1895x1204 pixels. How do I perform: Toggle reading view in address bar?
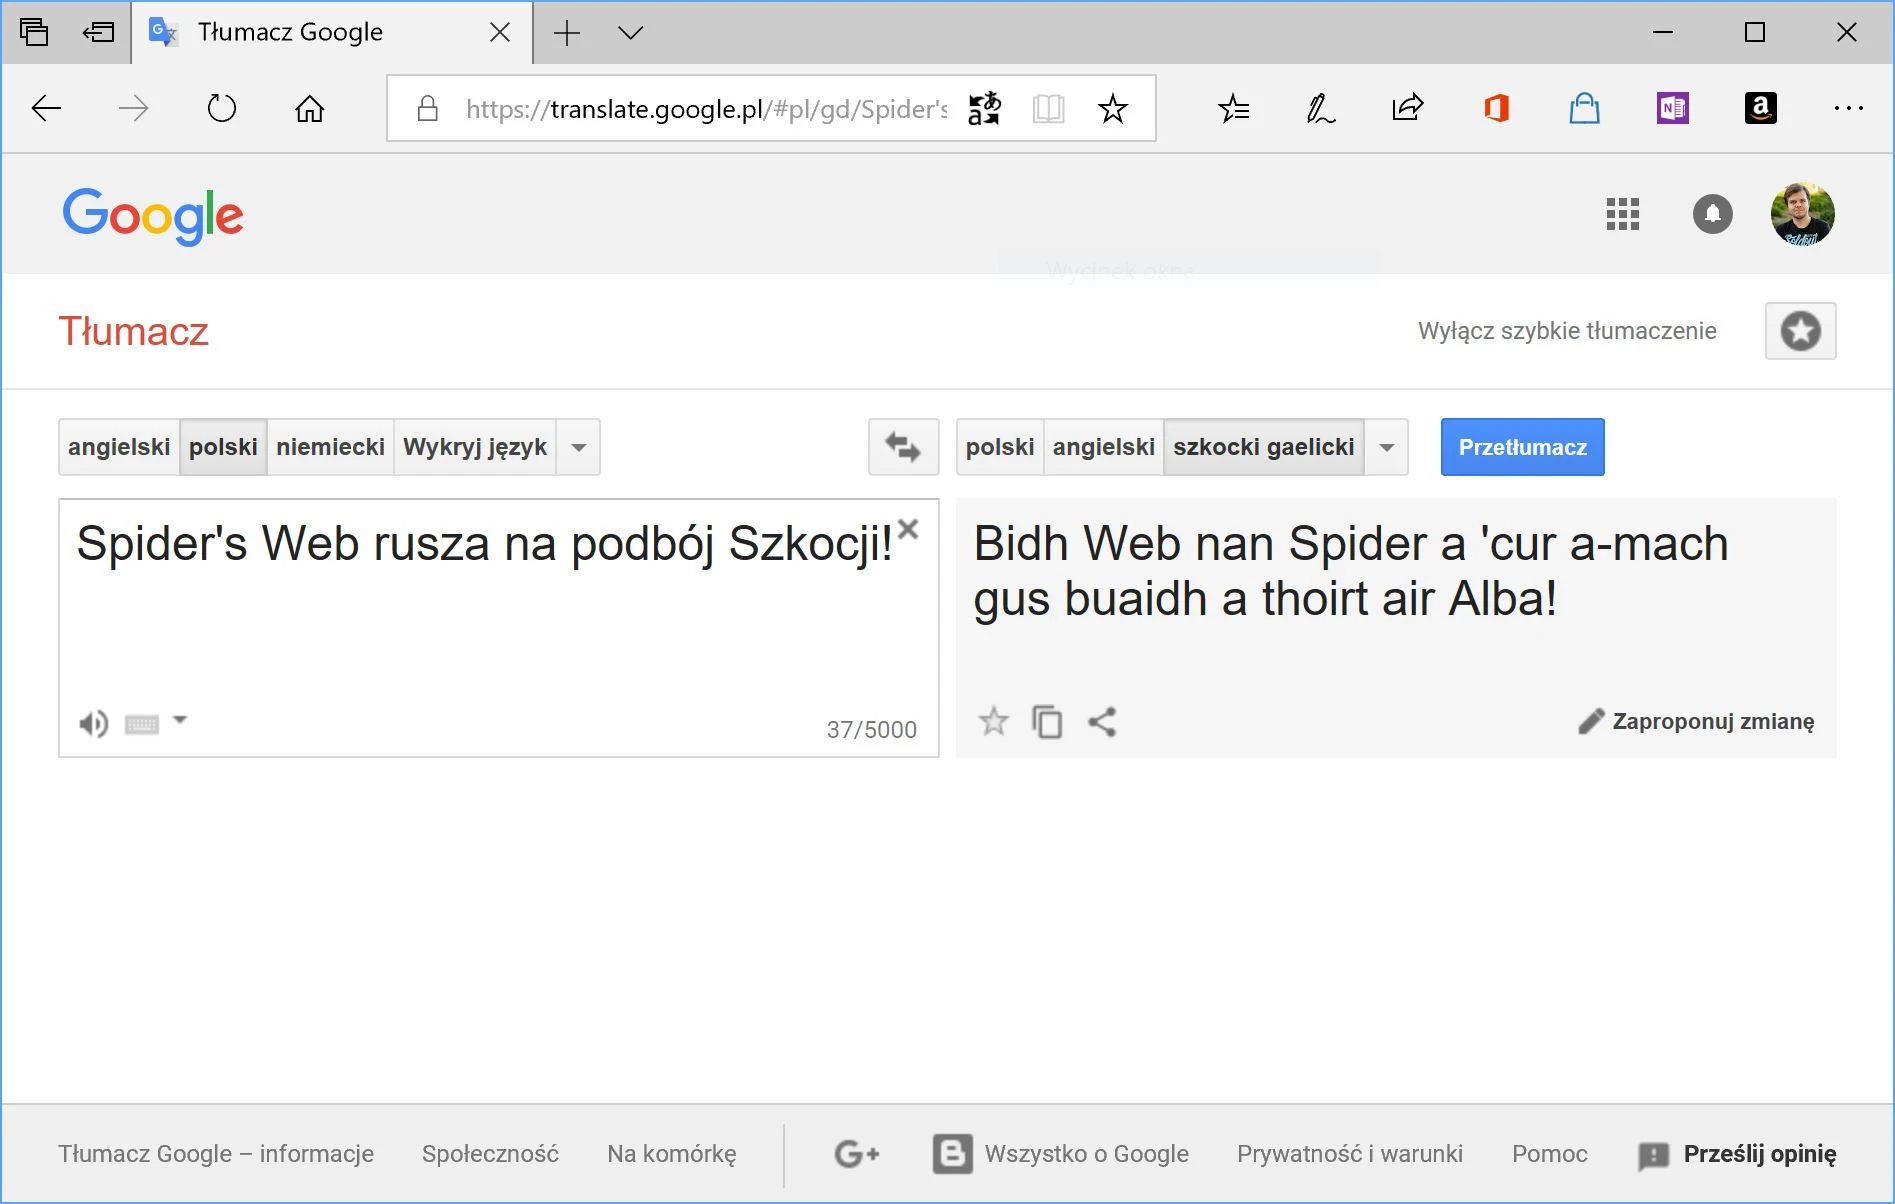(x=1048, y=108)
